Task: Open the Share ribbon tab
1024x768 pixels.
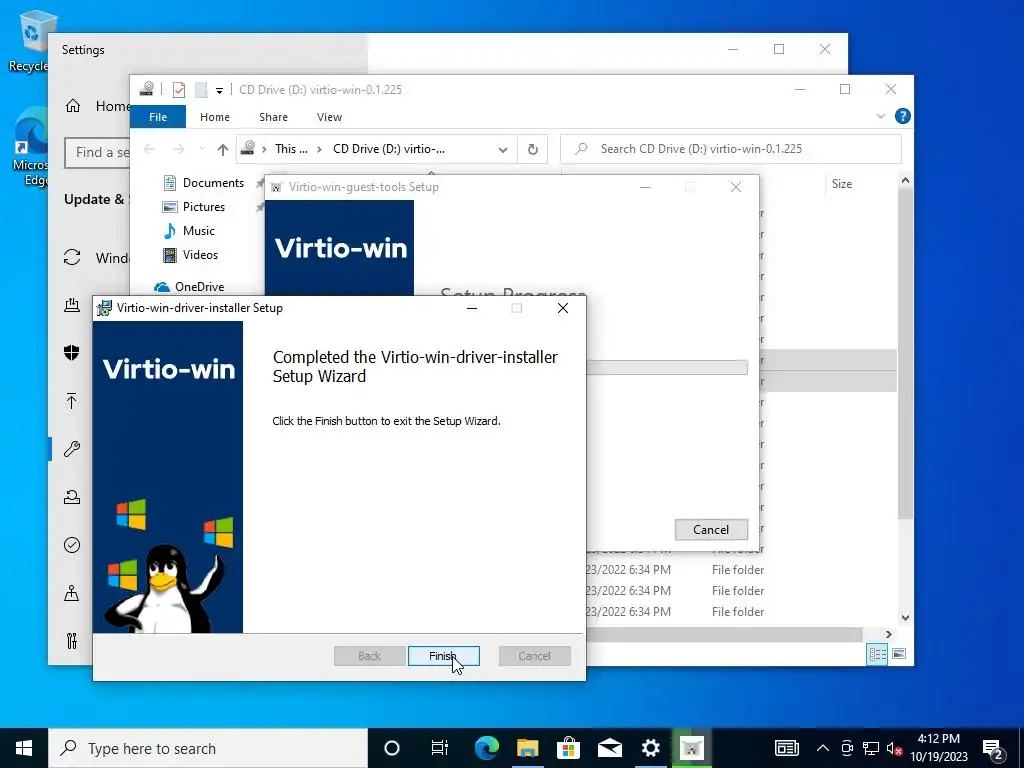Action: click(x=273, y=117)
